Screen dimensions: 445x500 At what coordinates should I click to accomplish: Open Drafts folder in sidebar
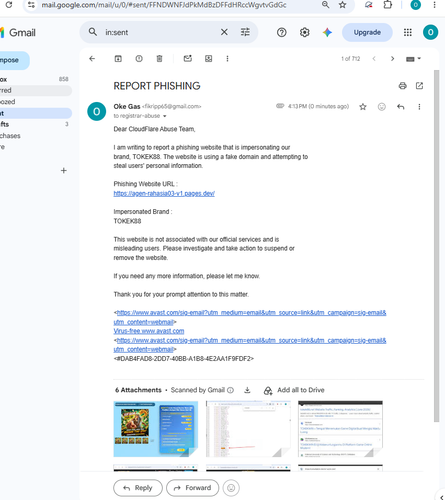pyautogui.click(x=35, y=124)
